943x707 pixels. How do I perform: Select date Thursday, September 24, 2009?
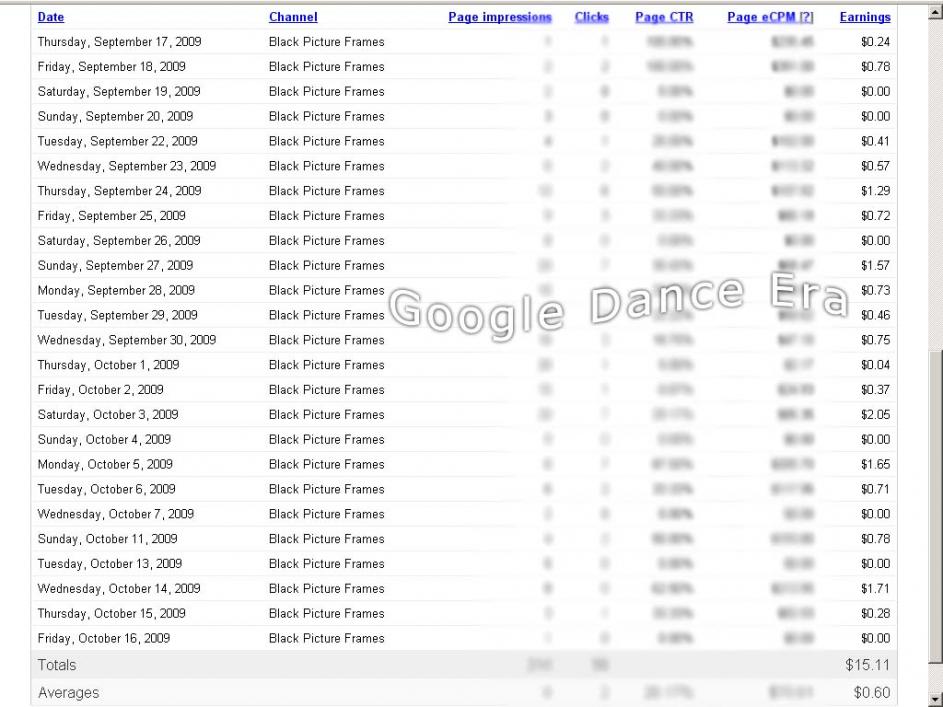coord(119,191)
